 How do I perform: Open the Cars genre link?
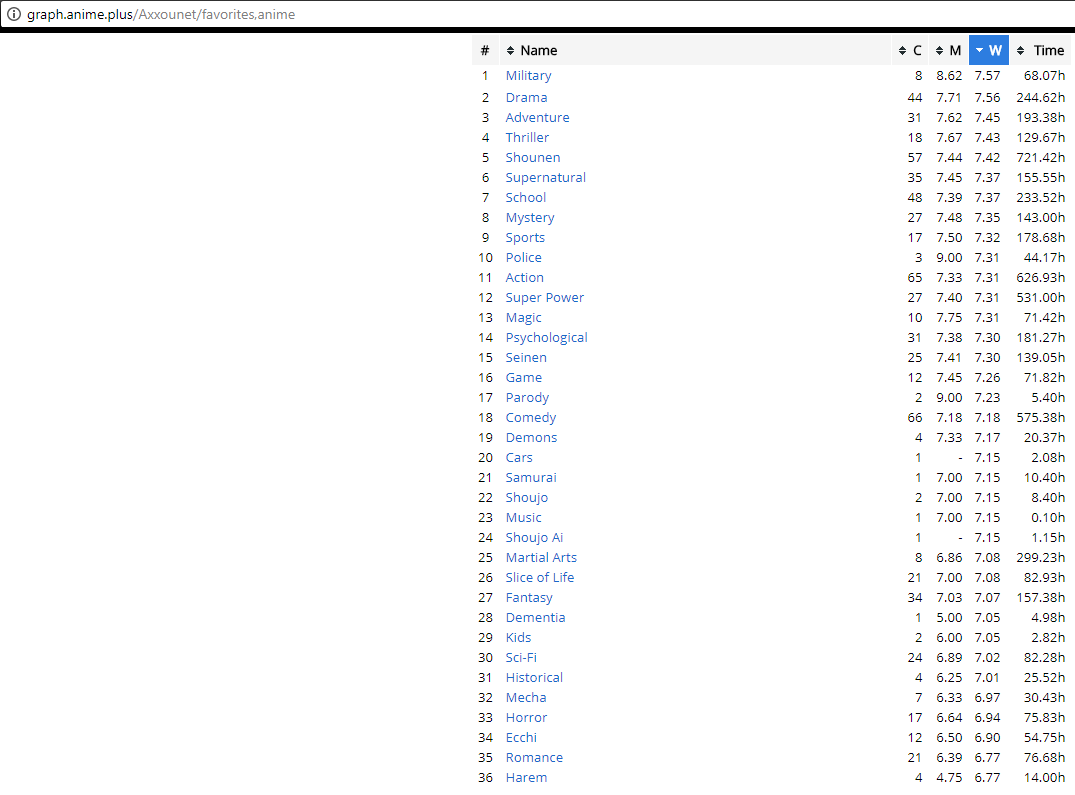pyautogui.click(x=518, y=457)
